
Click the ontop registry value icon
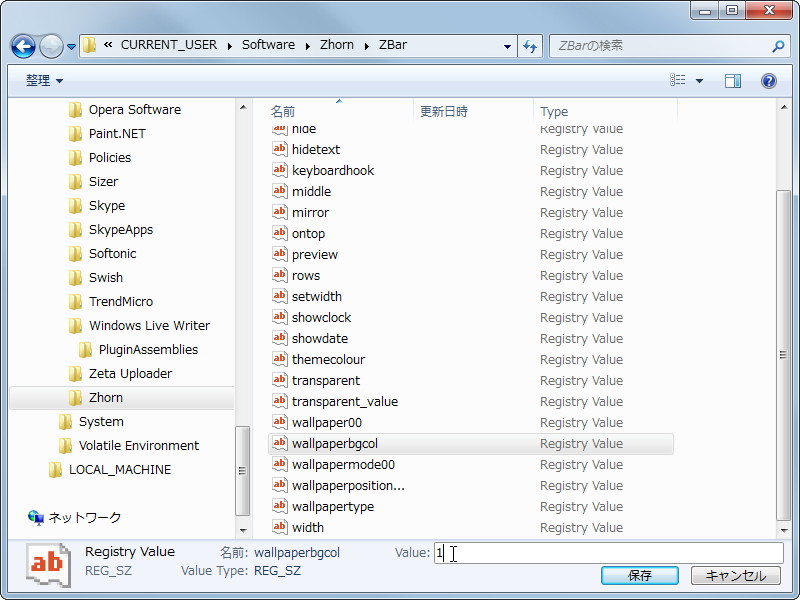(279, 233)
